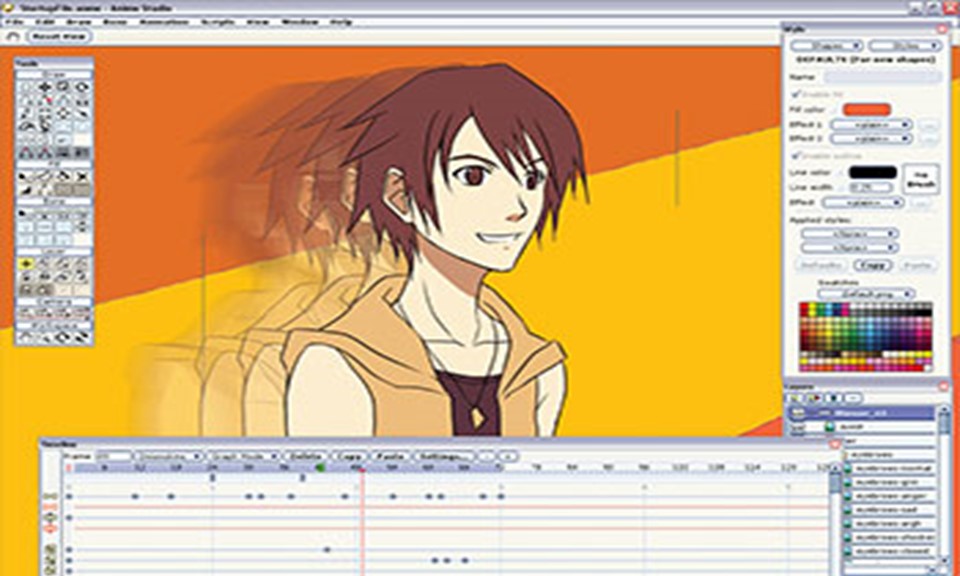Click the Line width value field
Viewport: 960px width, 576px height.
871,187
